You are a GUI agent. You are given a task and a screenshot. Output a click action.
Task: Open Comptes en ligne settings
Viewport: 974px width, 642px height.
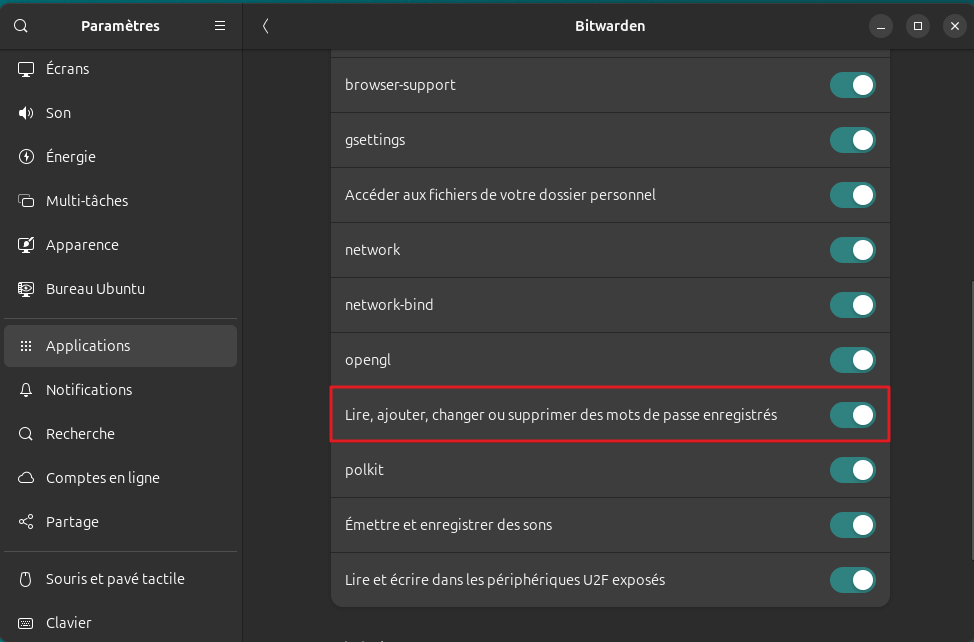pyautogui.click(x=102, y=478)
